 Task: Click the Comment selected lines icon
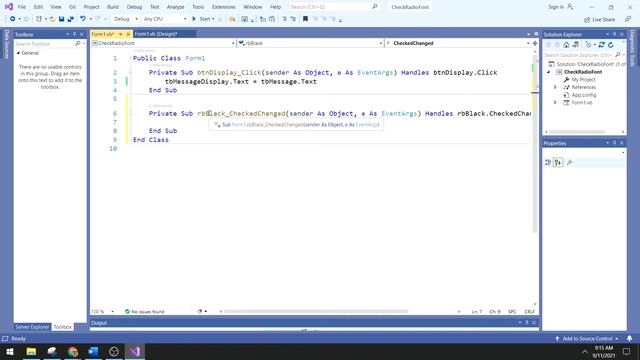pyautogui.click(x=284, y=19)
